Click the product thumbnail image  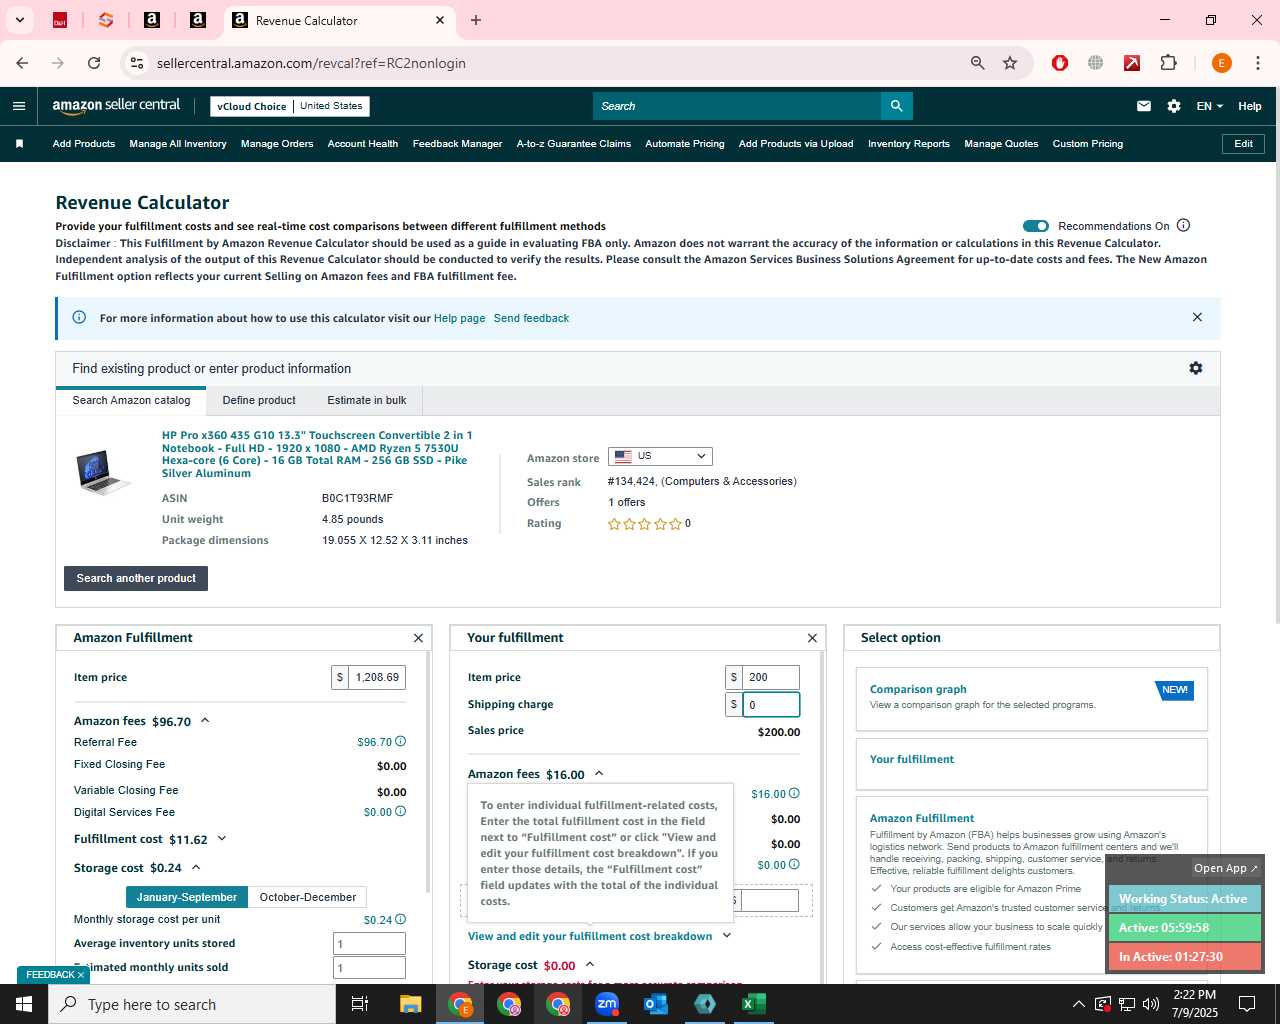[x=103, y=472]
